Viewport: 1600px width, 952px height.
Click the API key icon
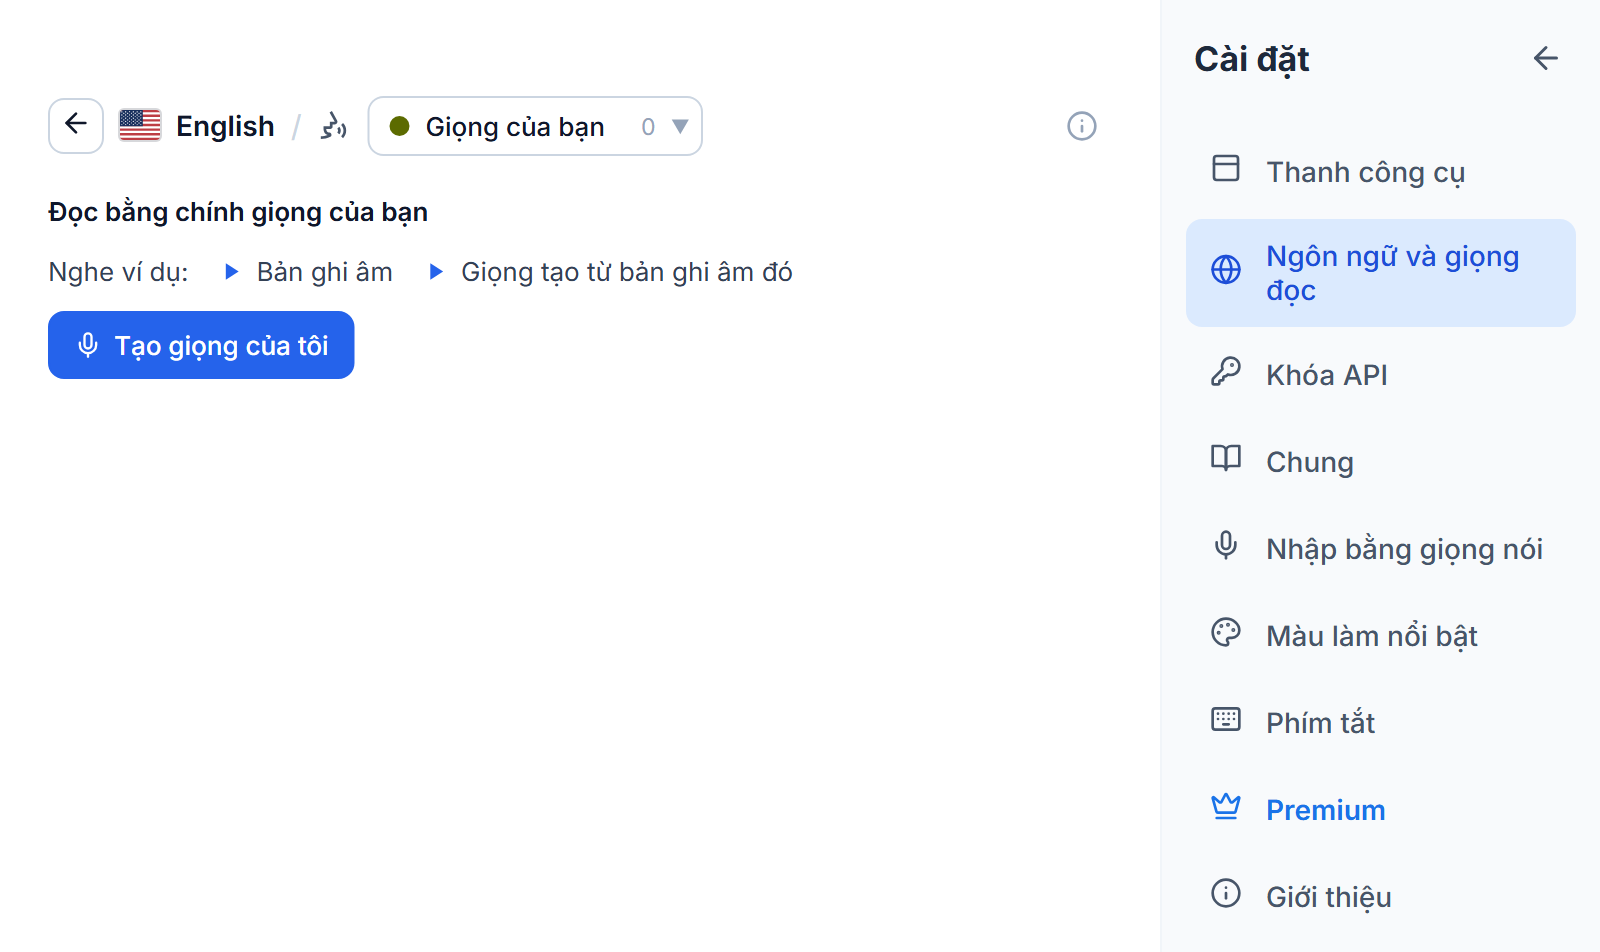coord(1226,371)
